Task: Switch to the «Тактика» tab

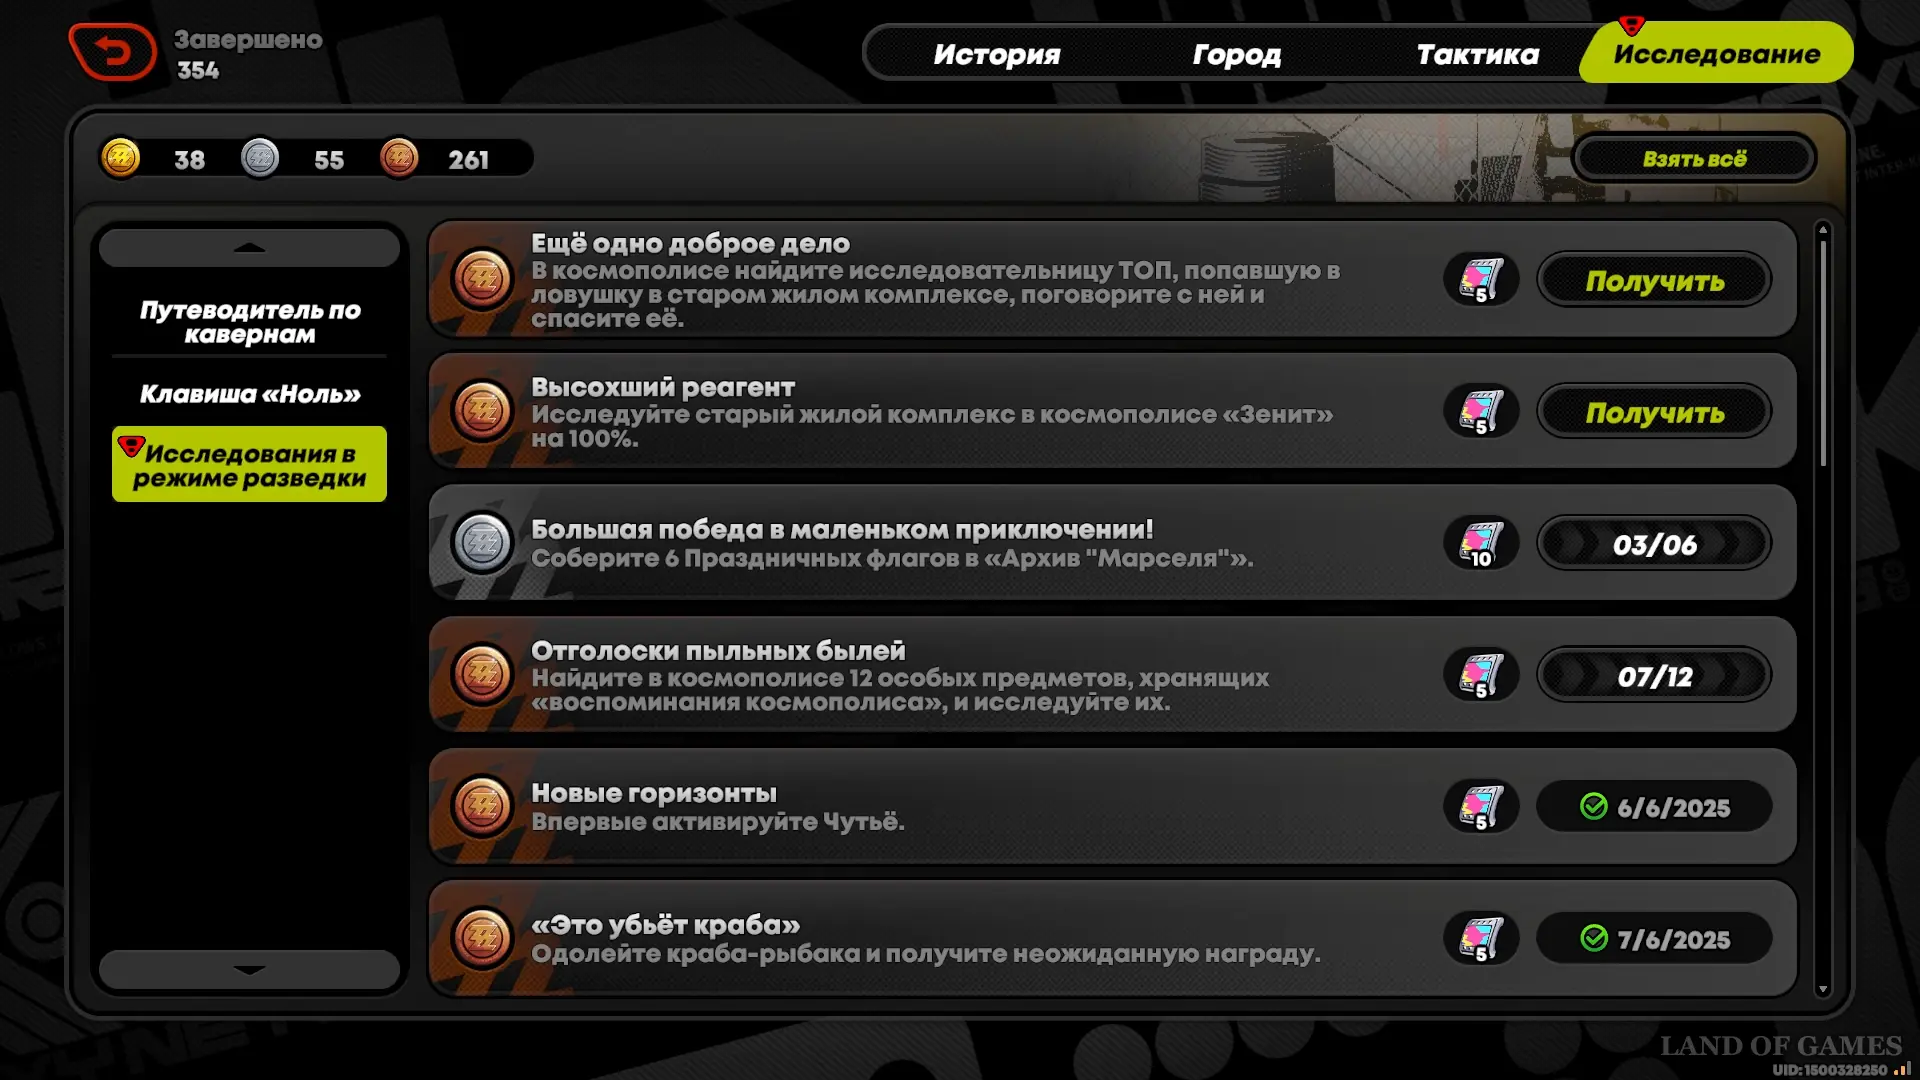Action: tap(1477, 54)
